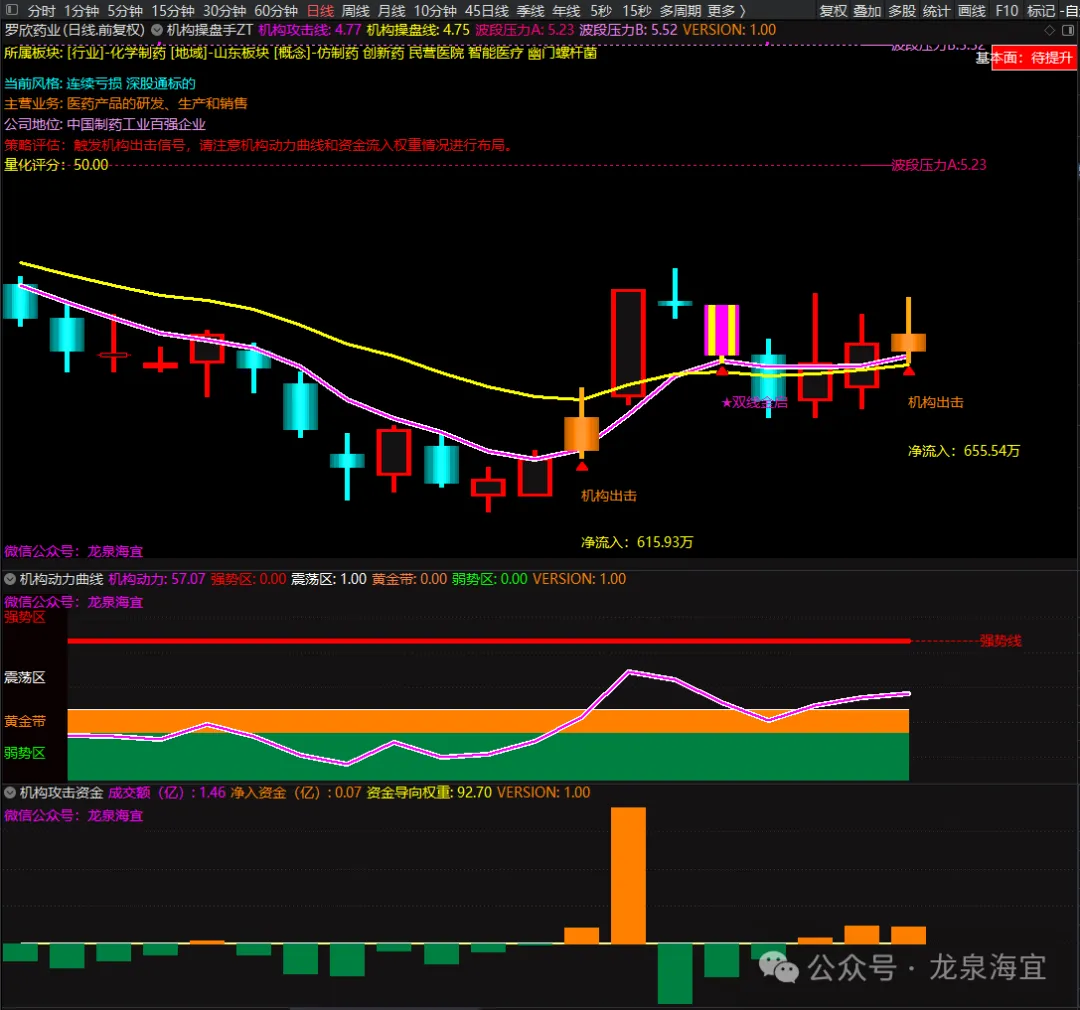Click the 统计 toolbar button

point(937,11)
